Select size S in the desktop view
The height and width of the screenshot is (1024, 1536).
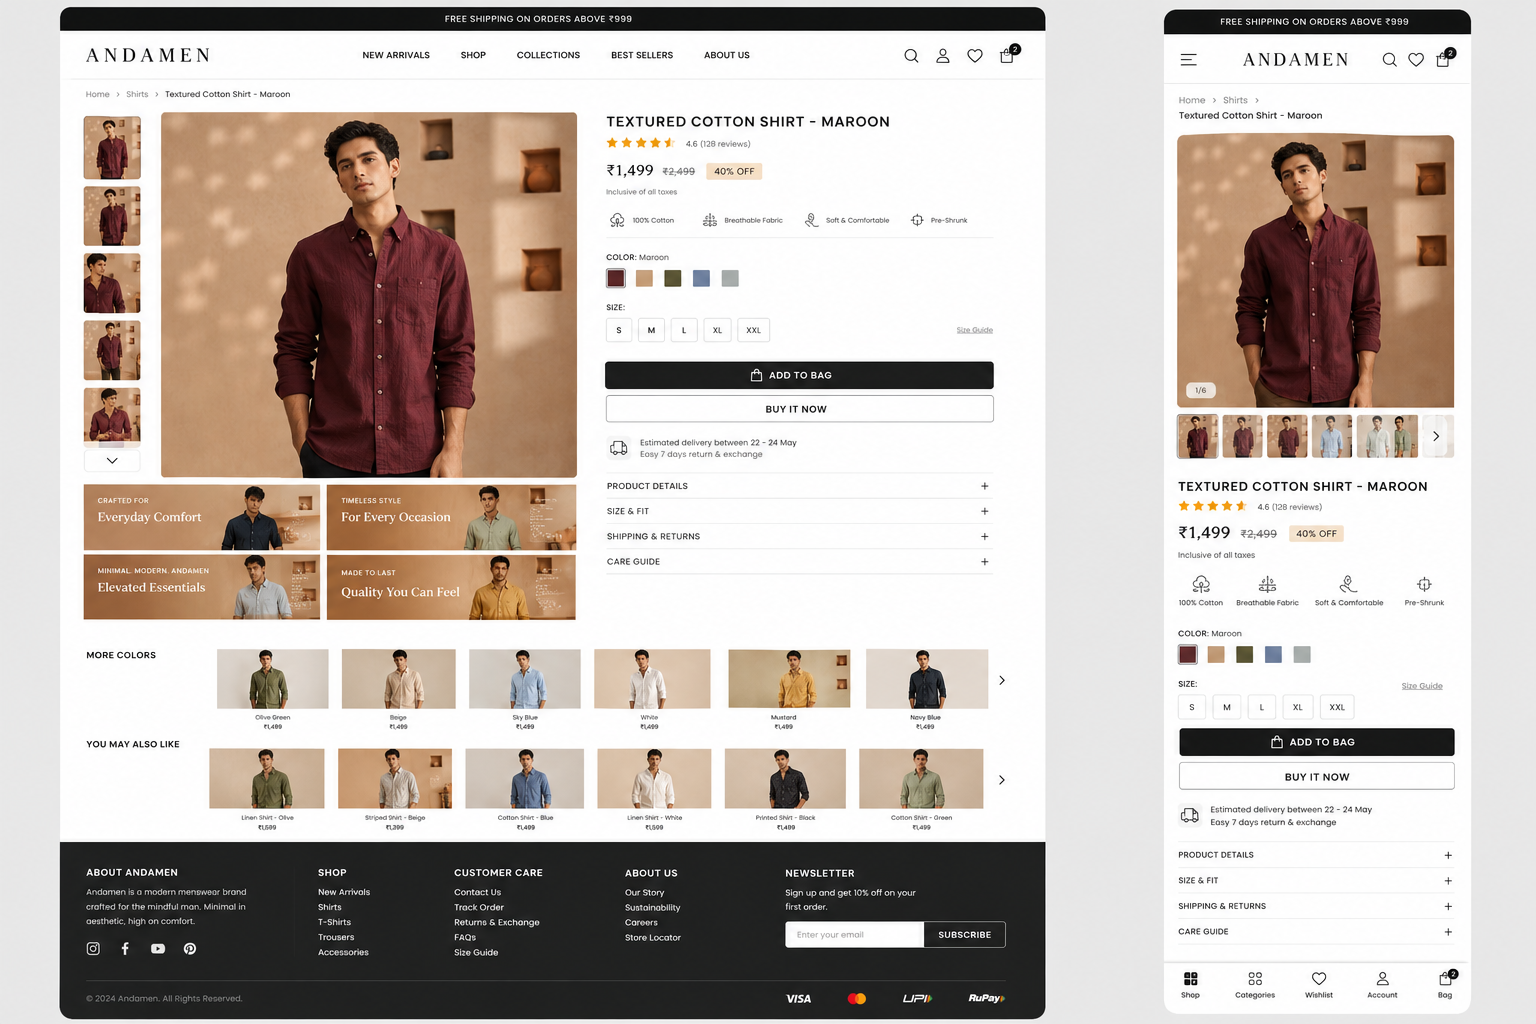point(619,330)
